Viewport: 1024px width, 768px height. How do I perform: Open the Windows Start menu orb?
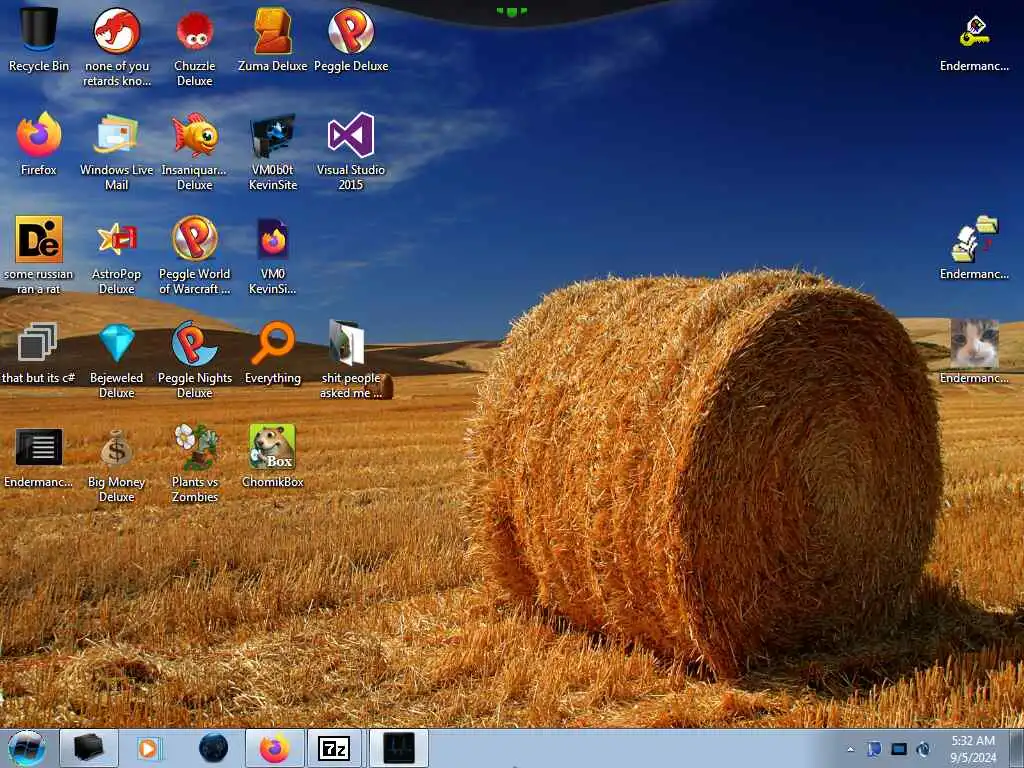click(x=27, y=748)
